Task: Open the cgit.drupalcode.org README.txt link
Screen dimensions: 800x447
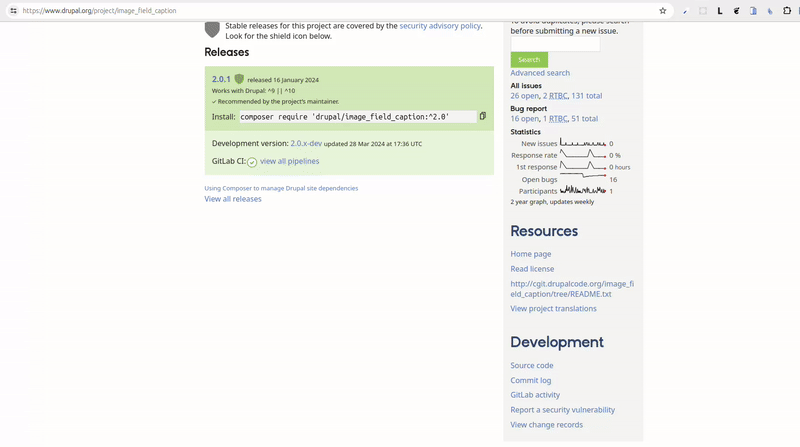Action: click(x=572, y=289)
